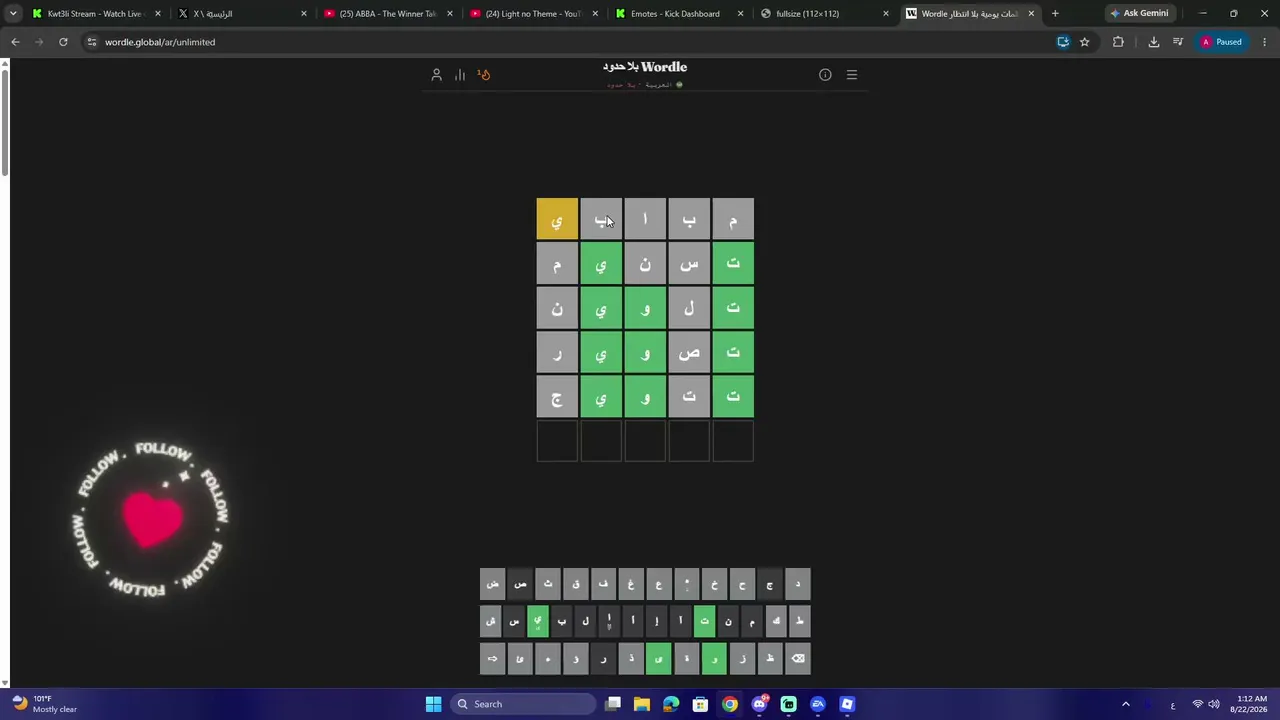Viewport: 1280px width, 720px height.
Task: Open the Wordle info help icon
Action: click(825, 75)
